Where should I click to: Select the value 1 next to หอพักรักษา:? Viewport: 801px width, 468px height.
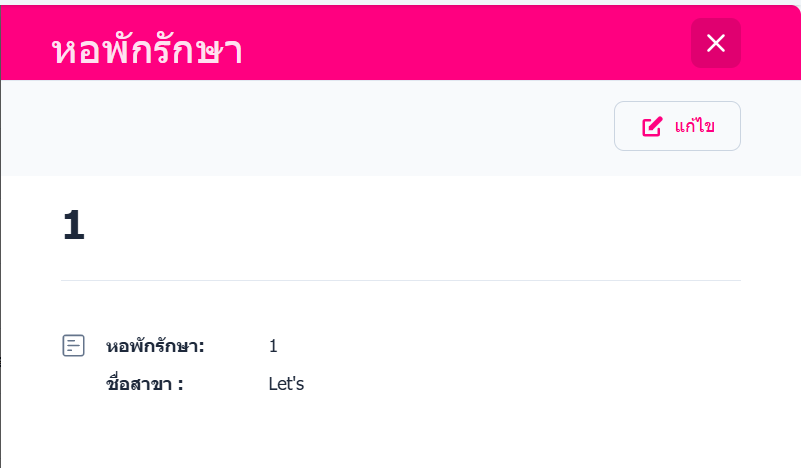pos(273,347)
